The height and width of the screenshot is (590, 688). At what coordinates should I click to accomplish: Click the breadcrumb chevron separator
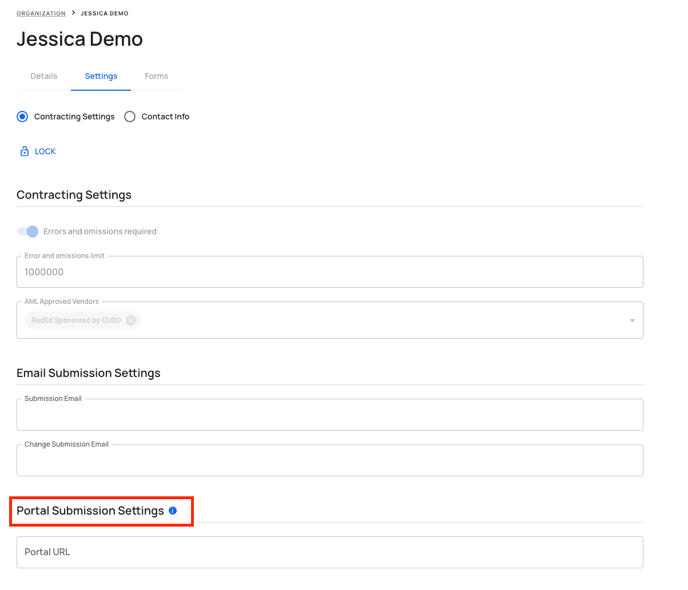(73, 13)
